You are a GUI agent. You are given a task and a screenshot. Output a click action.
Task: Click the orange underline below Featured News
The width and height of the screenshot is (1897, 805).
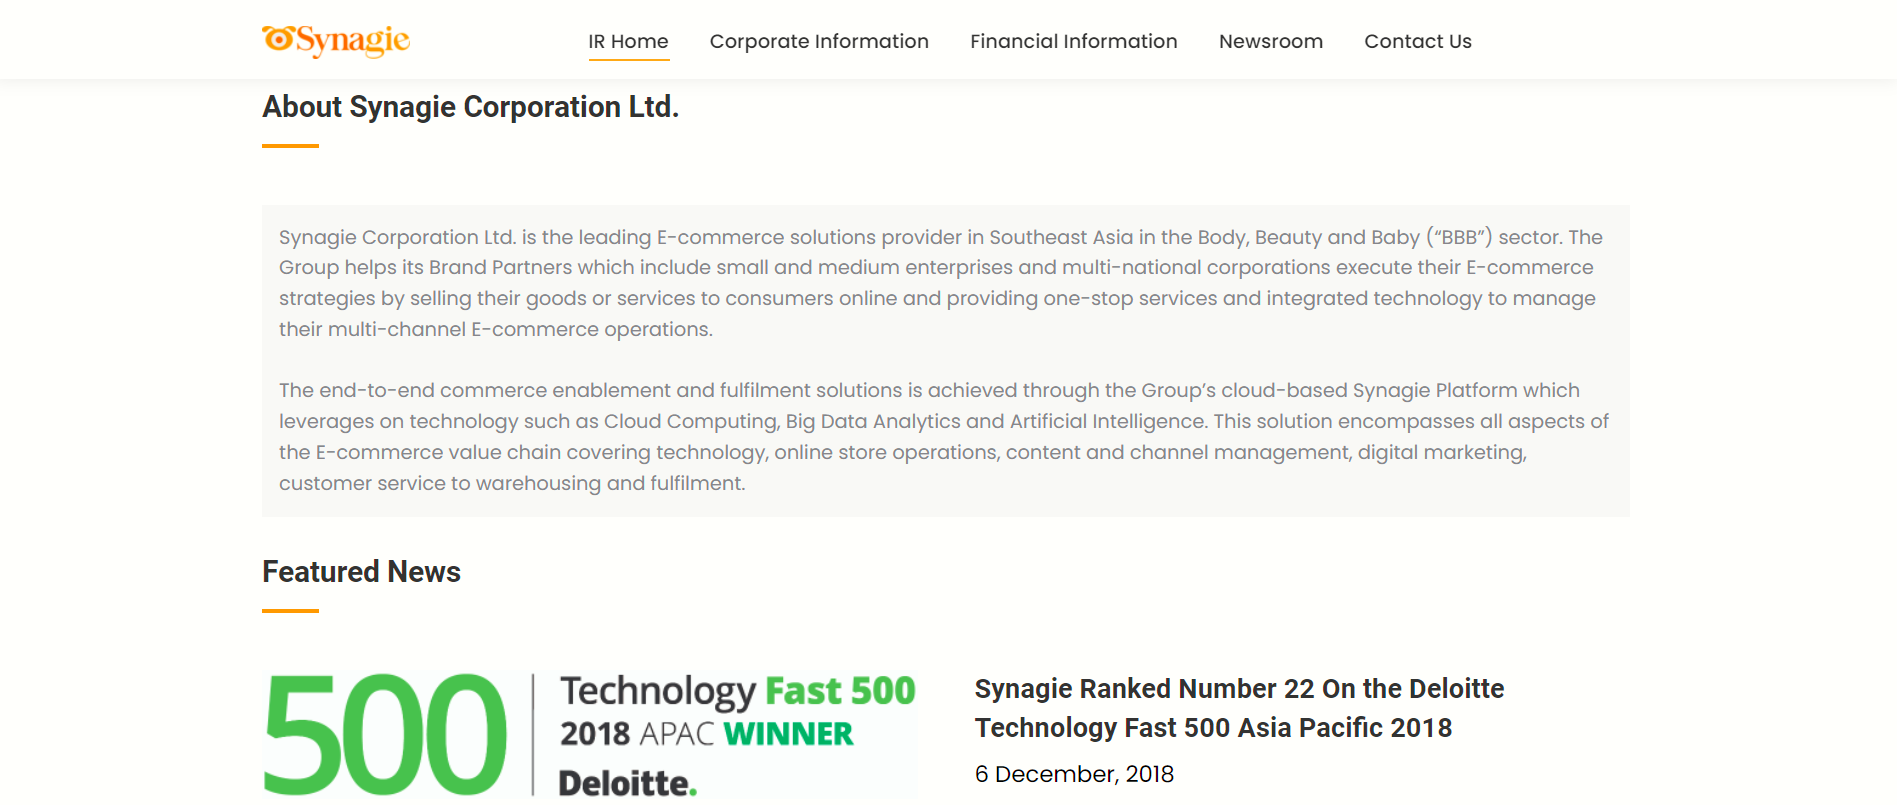pos(290,610)
